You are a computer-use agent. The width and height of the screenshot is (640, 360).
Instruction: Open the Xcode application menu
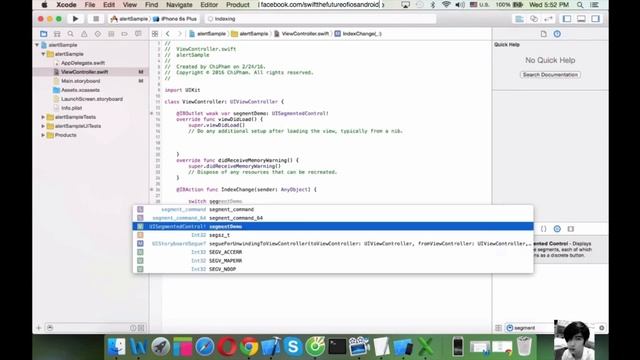tap(66, 5)
